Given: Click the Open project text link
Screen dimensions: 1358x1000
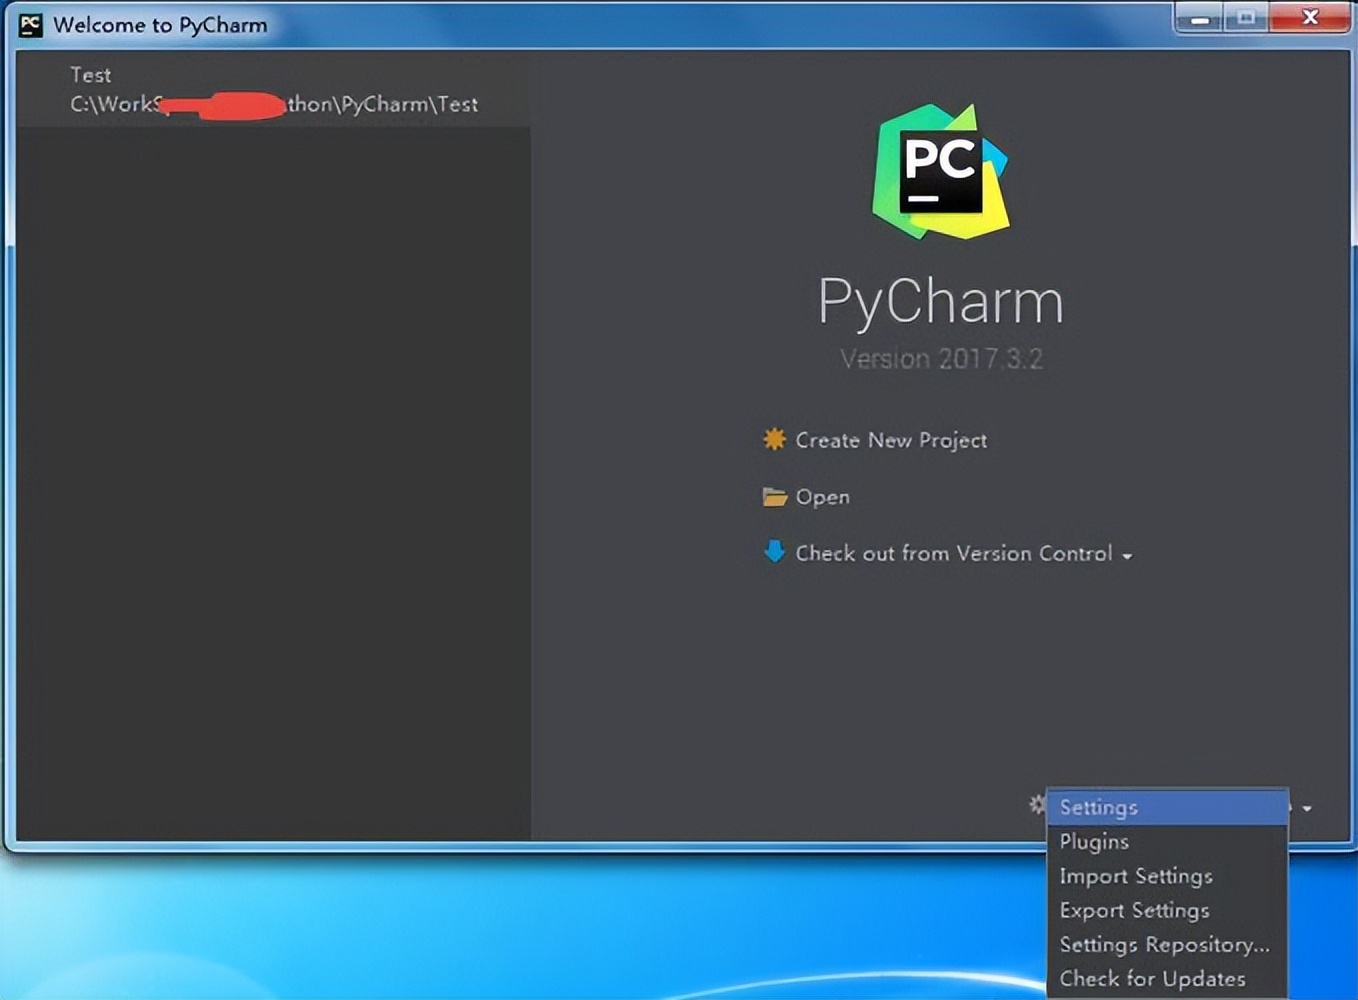Looking at the screenshot, I should coord(822,497).
